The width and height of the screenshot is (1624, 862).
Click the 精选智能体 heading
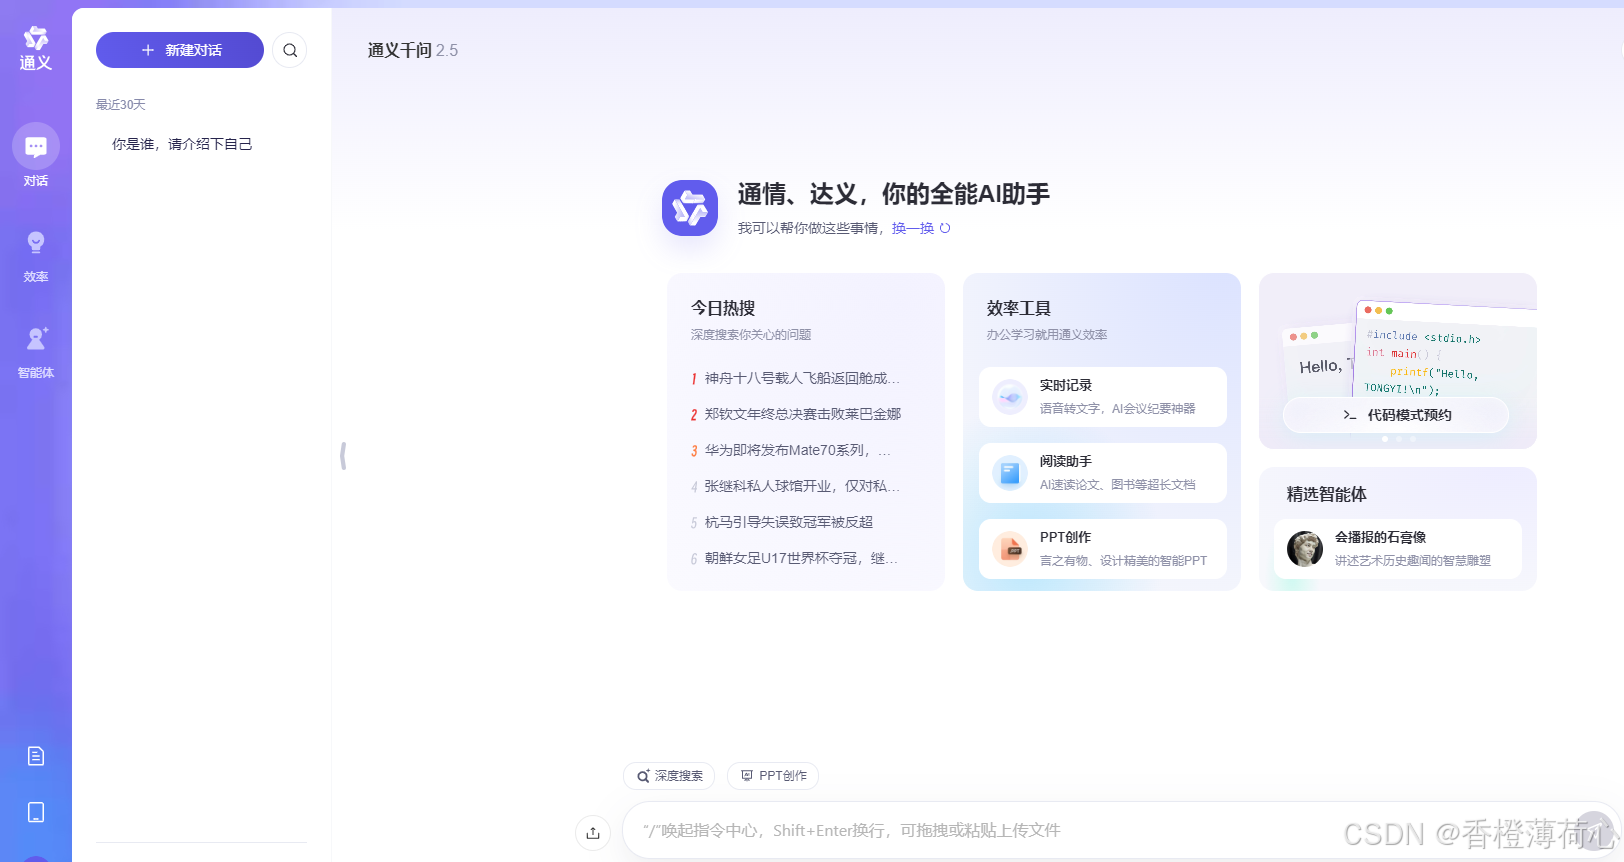point(1327,494)
